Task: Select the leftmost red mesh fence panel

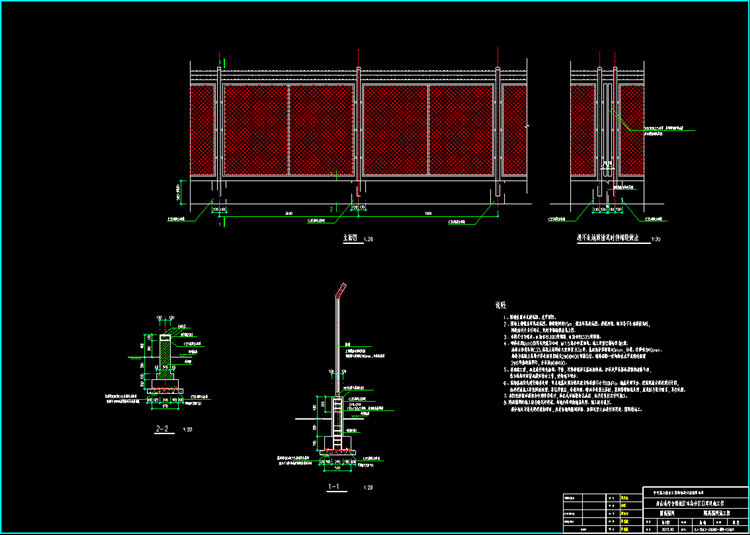Action: coord(204,130)
